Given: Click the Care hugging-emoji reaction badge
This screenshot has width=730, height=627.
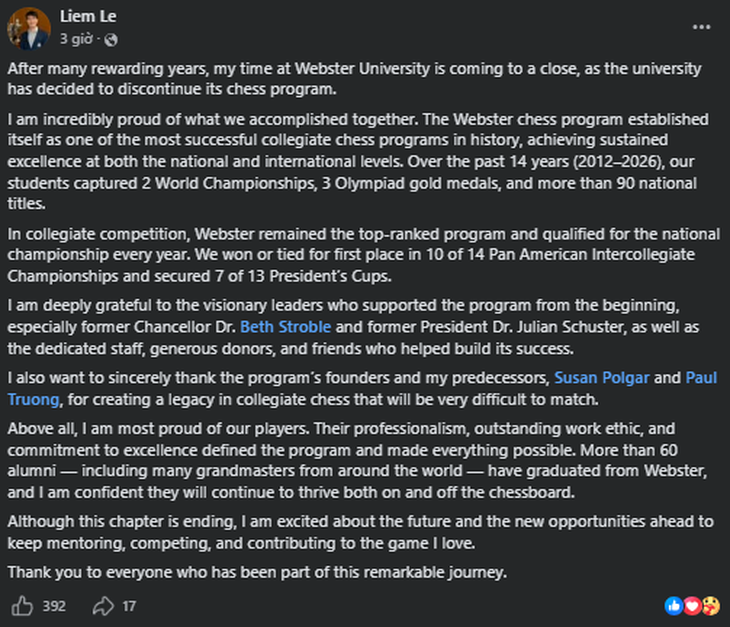Looking at the screenshot, I should pyautogui.click(x=711, y=606).
